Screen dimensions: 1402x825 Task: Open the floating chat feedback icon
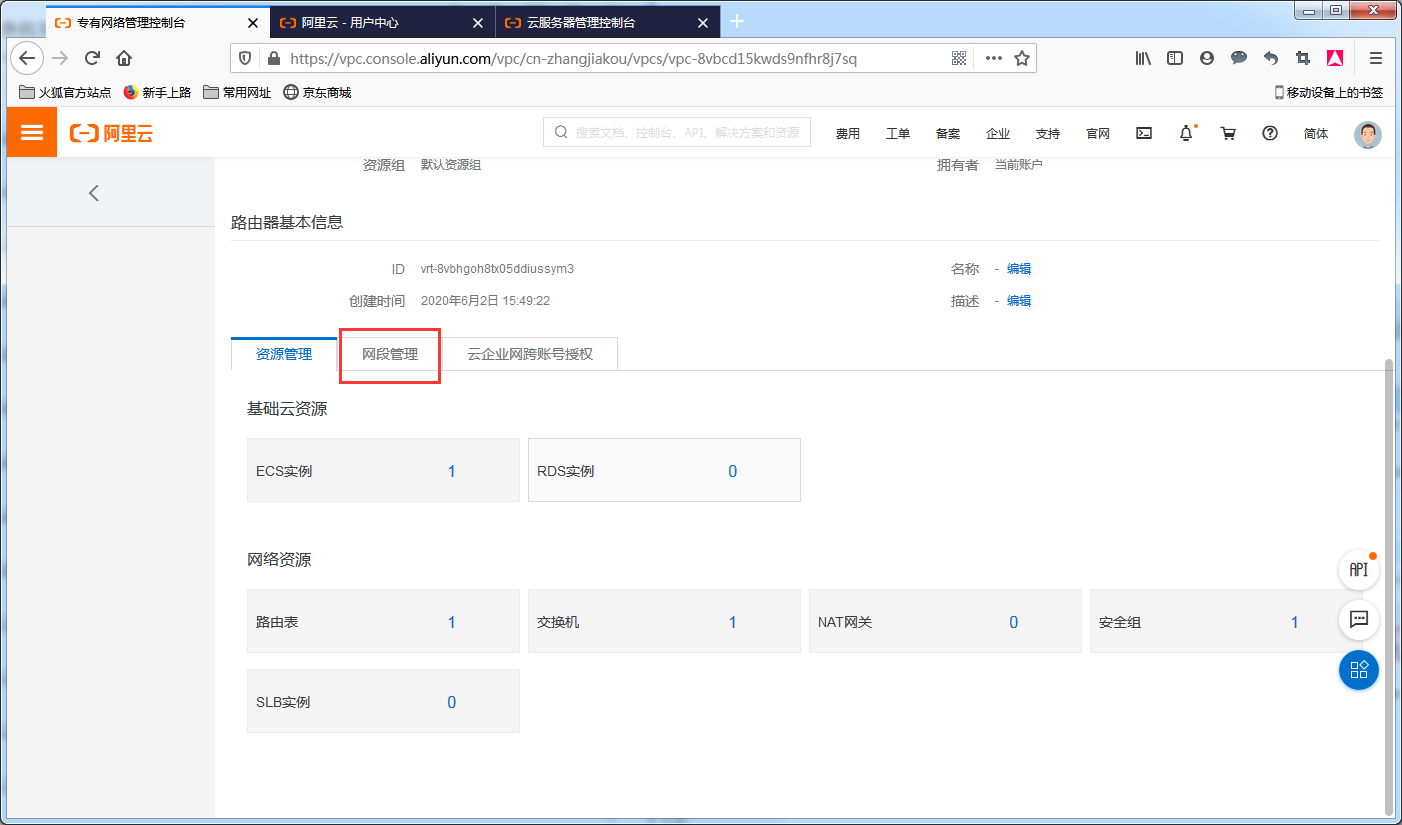coord(1358,620)
